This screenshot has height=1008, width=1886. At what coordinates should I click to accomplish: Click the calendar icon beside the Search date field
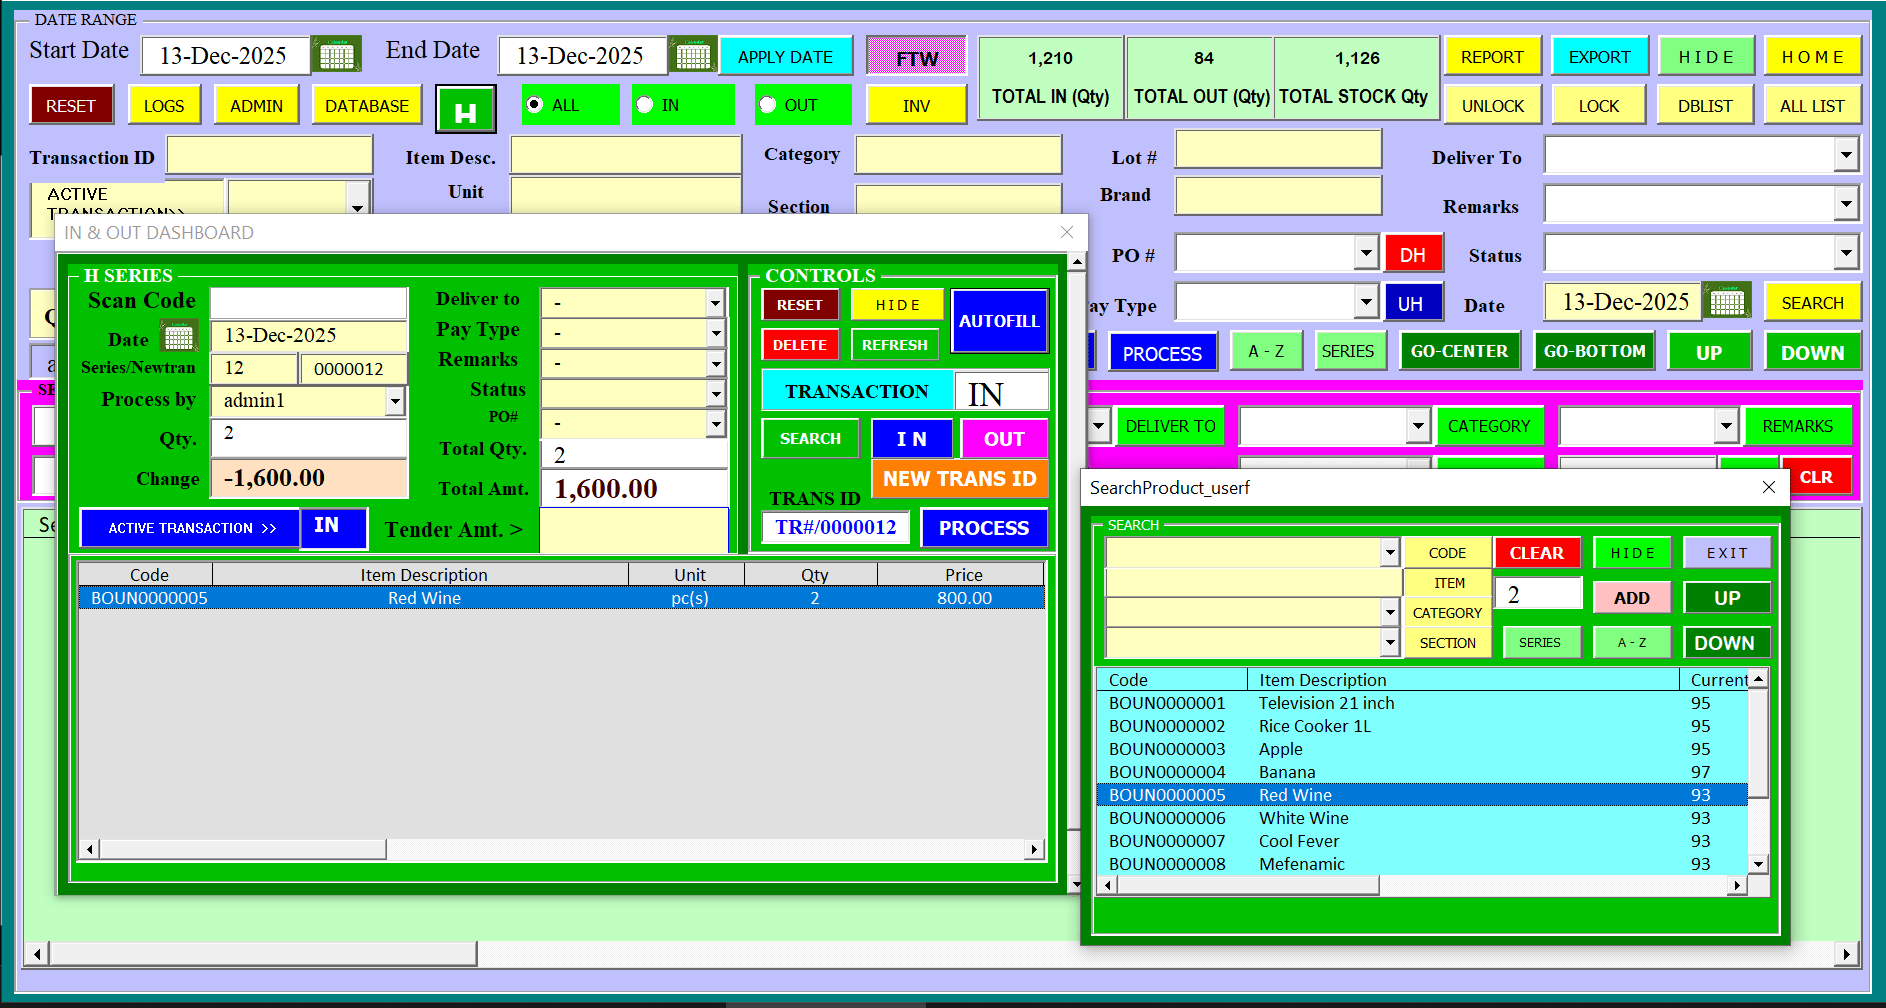pyautogui.click(x=1727, y=301)
